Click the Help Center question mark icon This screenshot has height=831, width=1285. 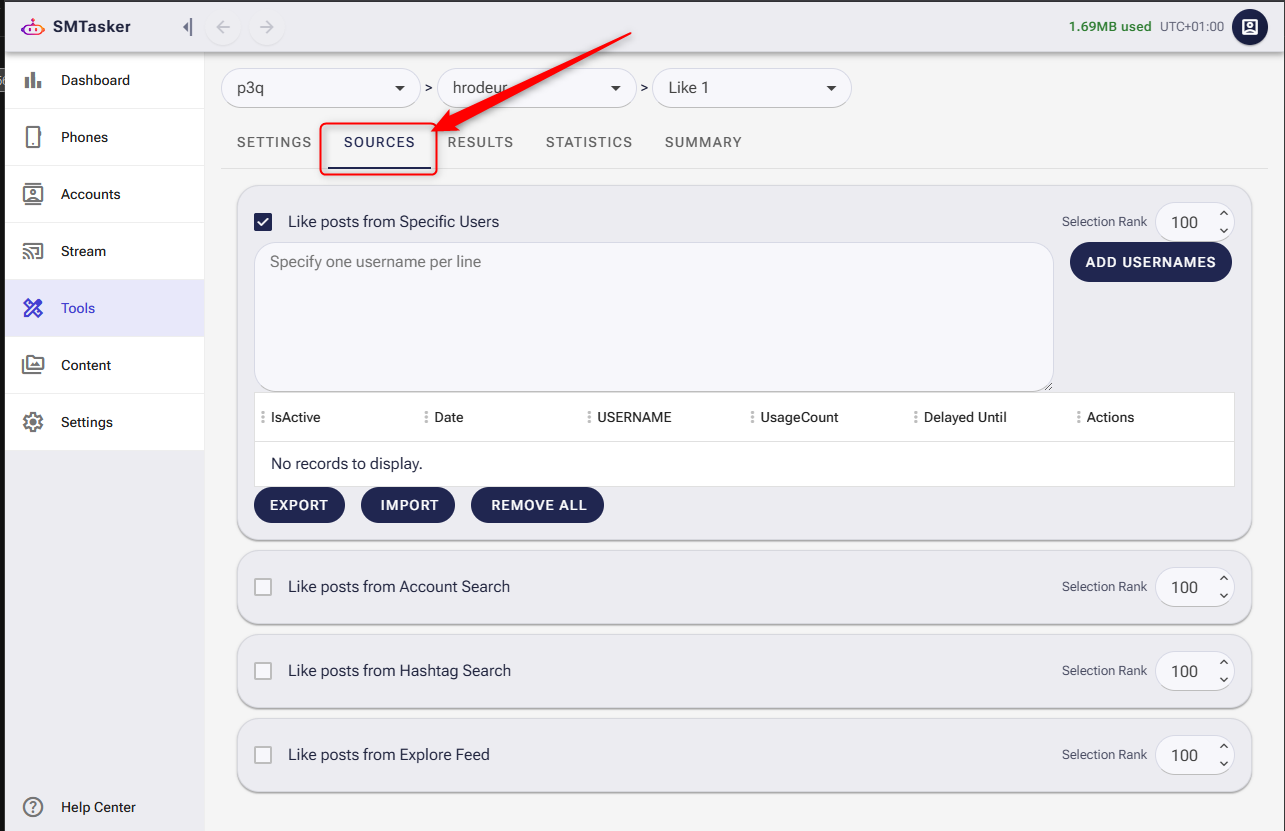(33, 807)
